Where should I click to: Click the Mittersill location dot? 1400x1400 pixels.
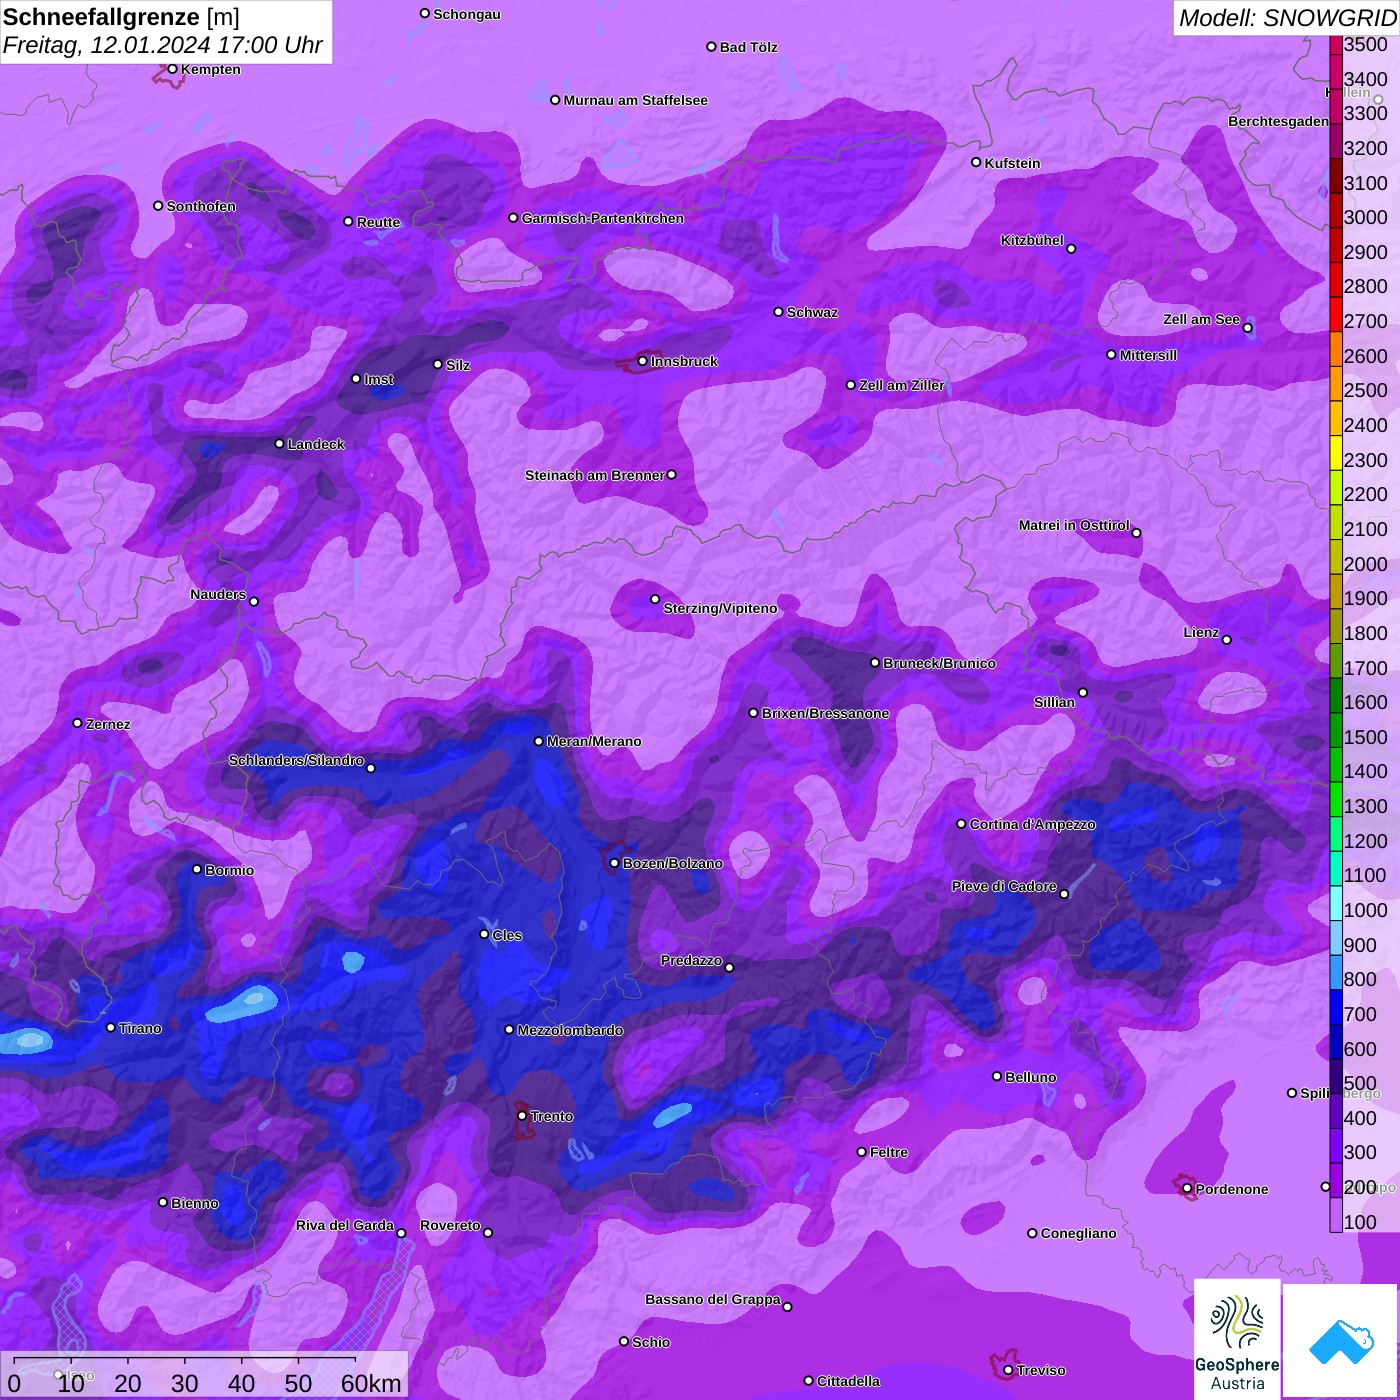coord(1111,355)
